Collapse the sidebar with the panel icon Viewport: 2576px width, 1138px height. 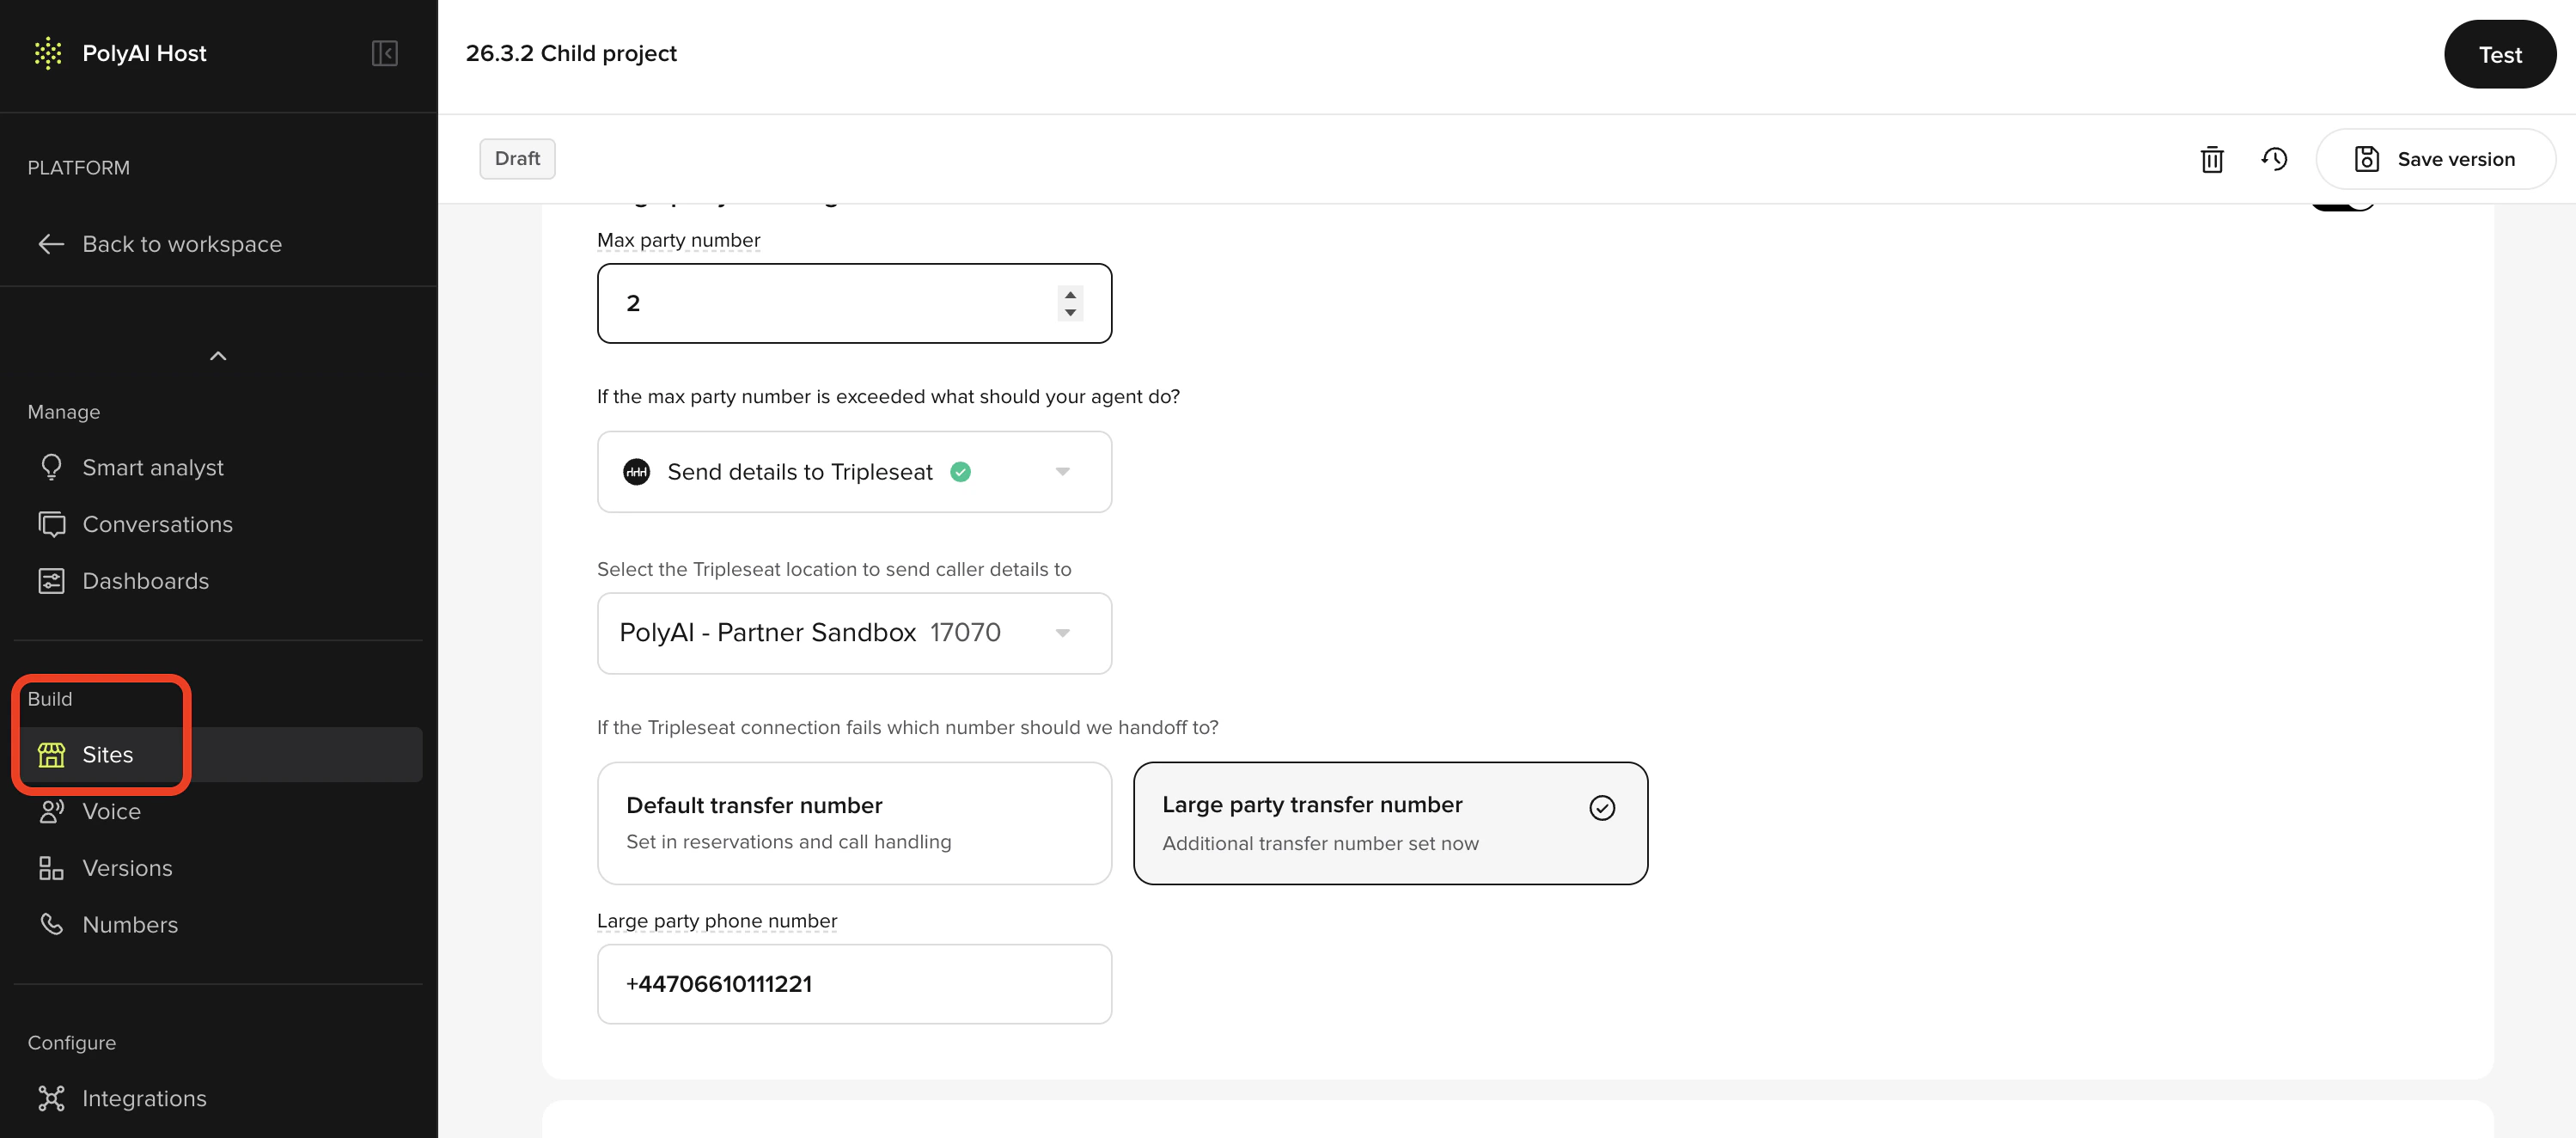385,53
